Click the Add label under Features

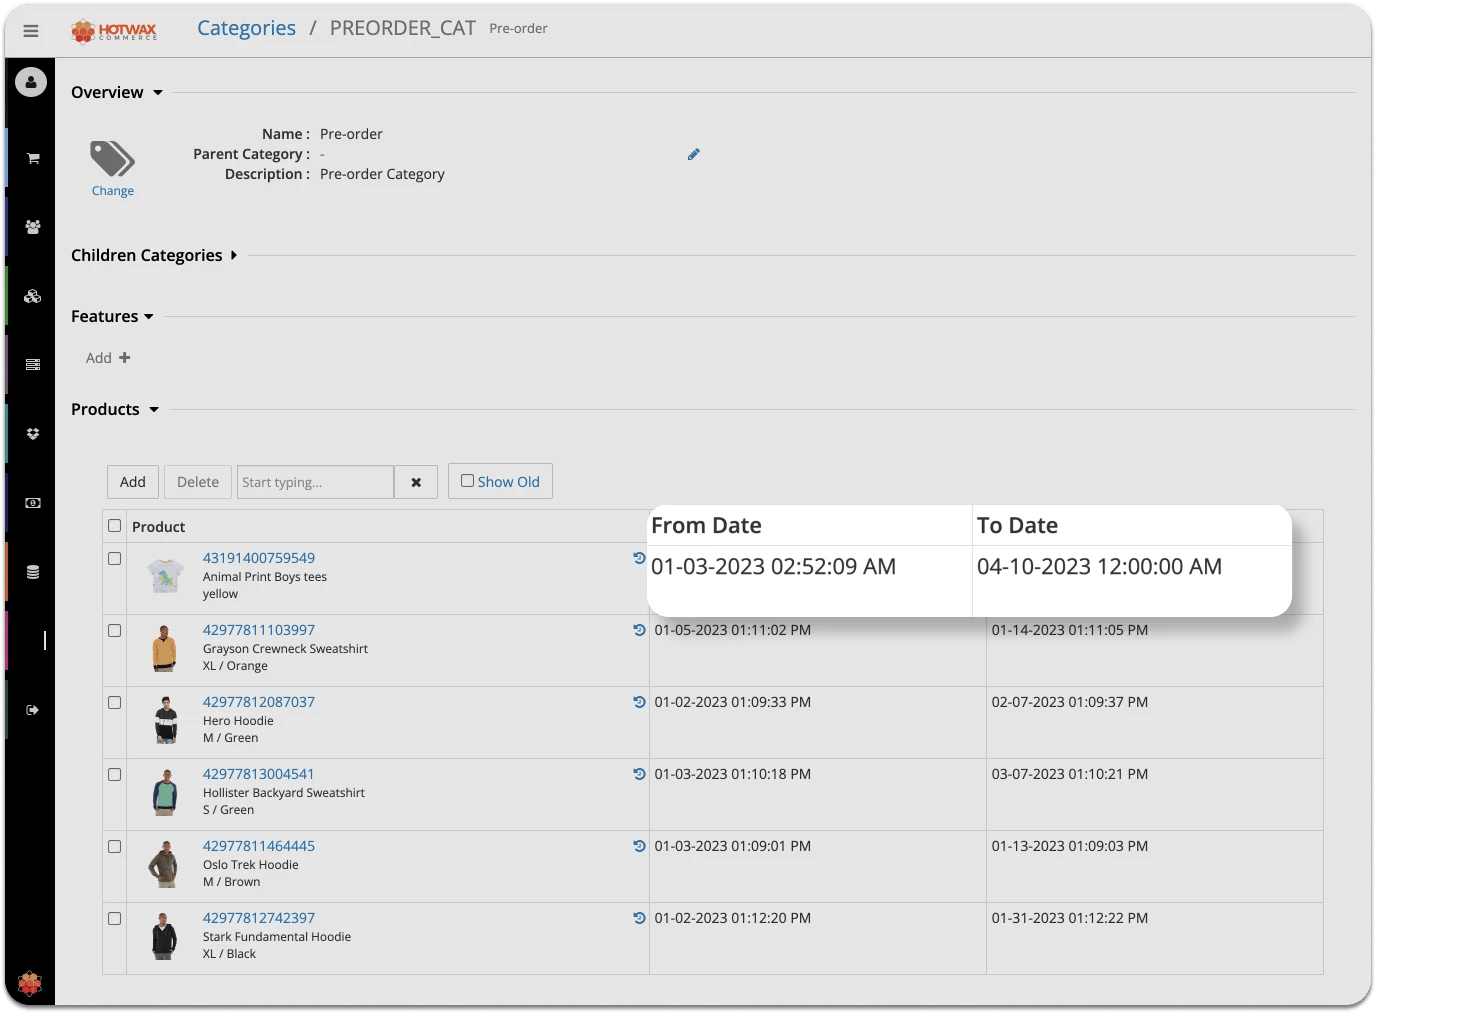pyautogui.click(x=99, y=358)
